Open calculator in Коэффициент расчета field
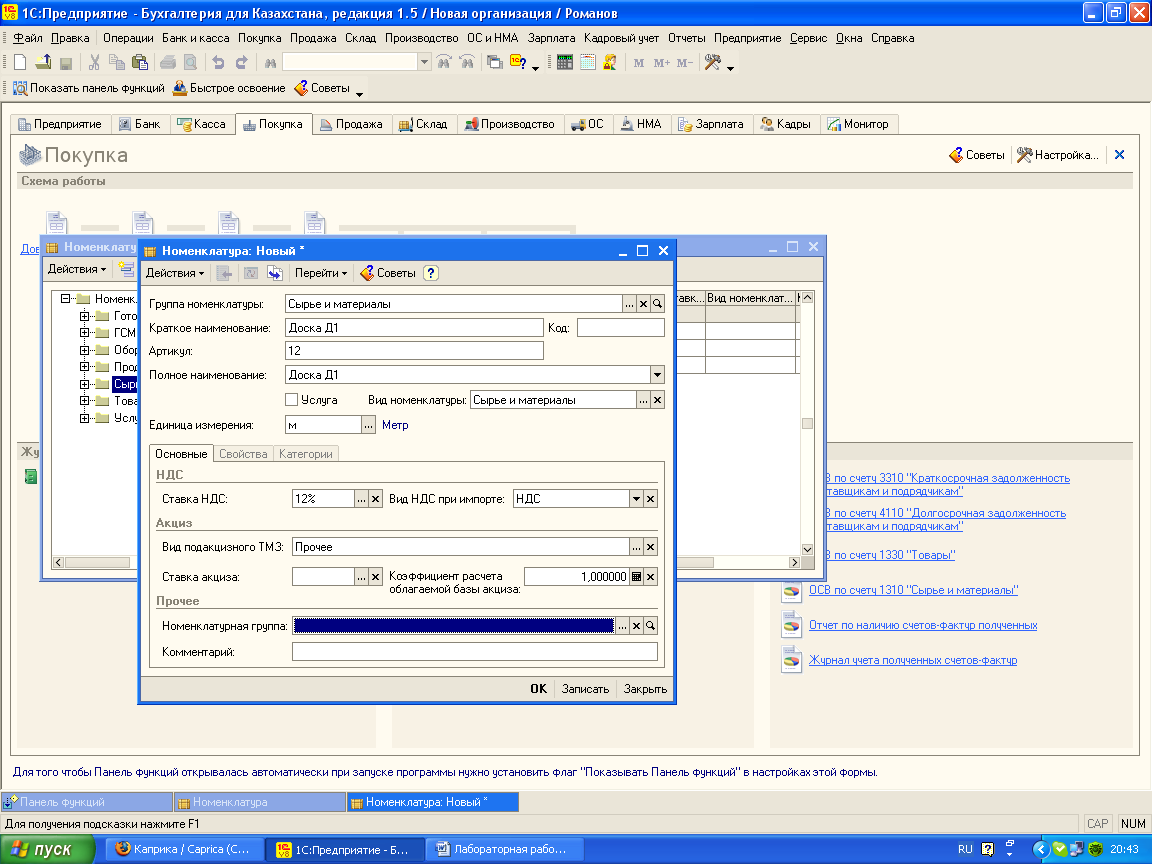 click(x=636, y=577)
